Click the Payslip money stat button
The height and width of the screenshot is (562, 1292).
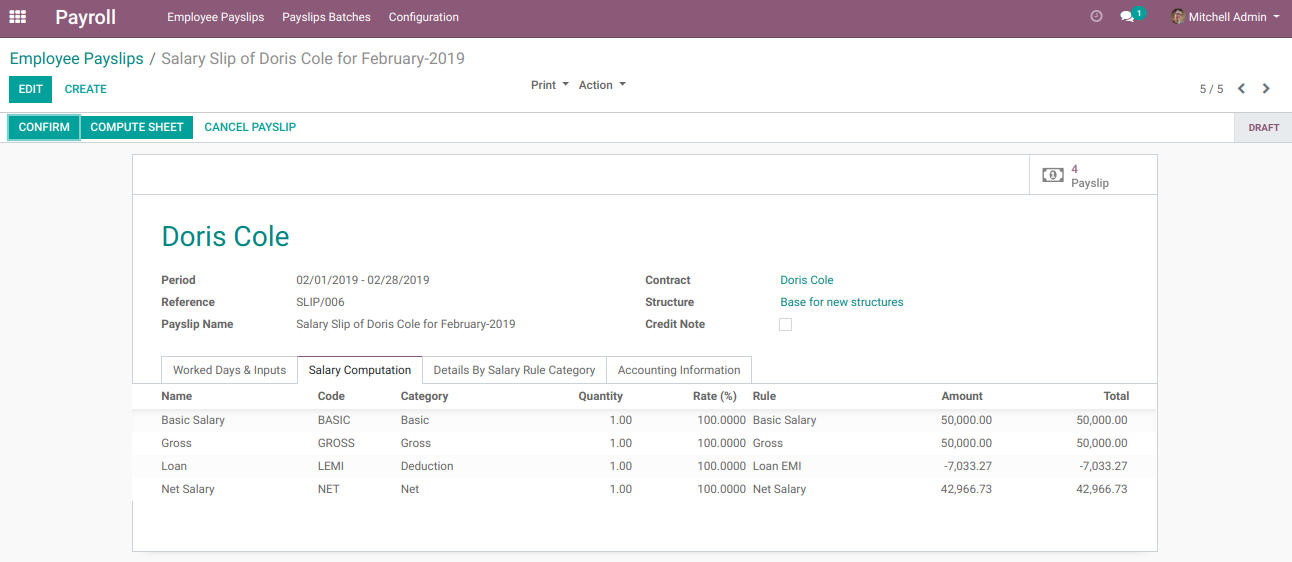click(x=1092, y=176)
